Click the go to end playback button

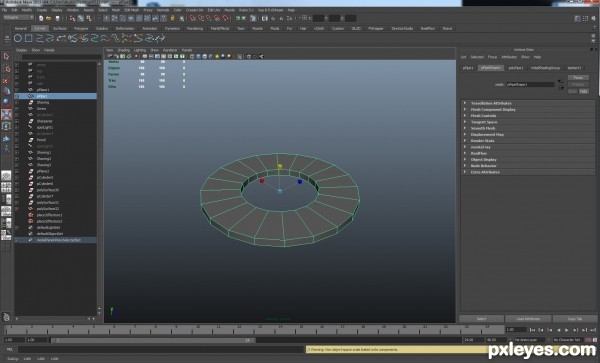[x=593, y=330]
